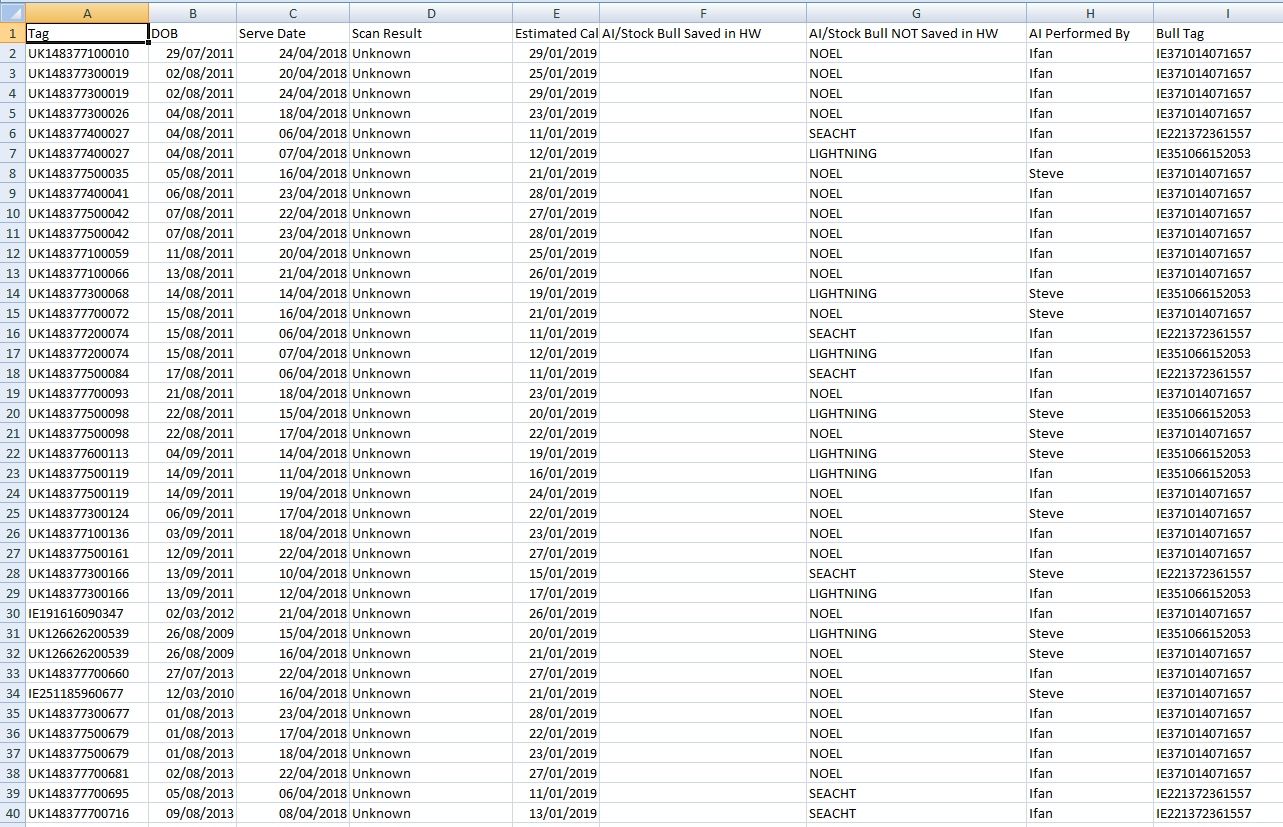1283x827 pixels.
Task: Click the 'Bull Tag' header cell
Action: [1218, 33]
